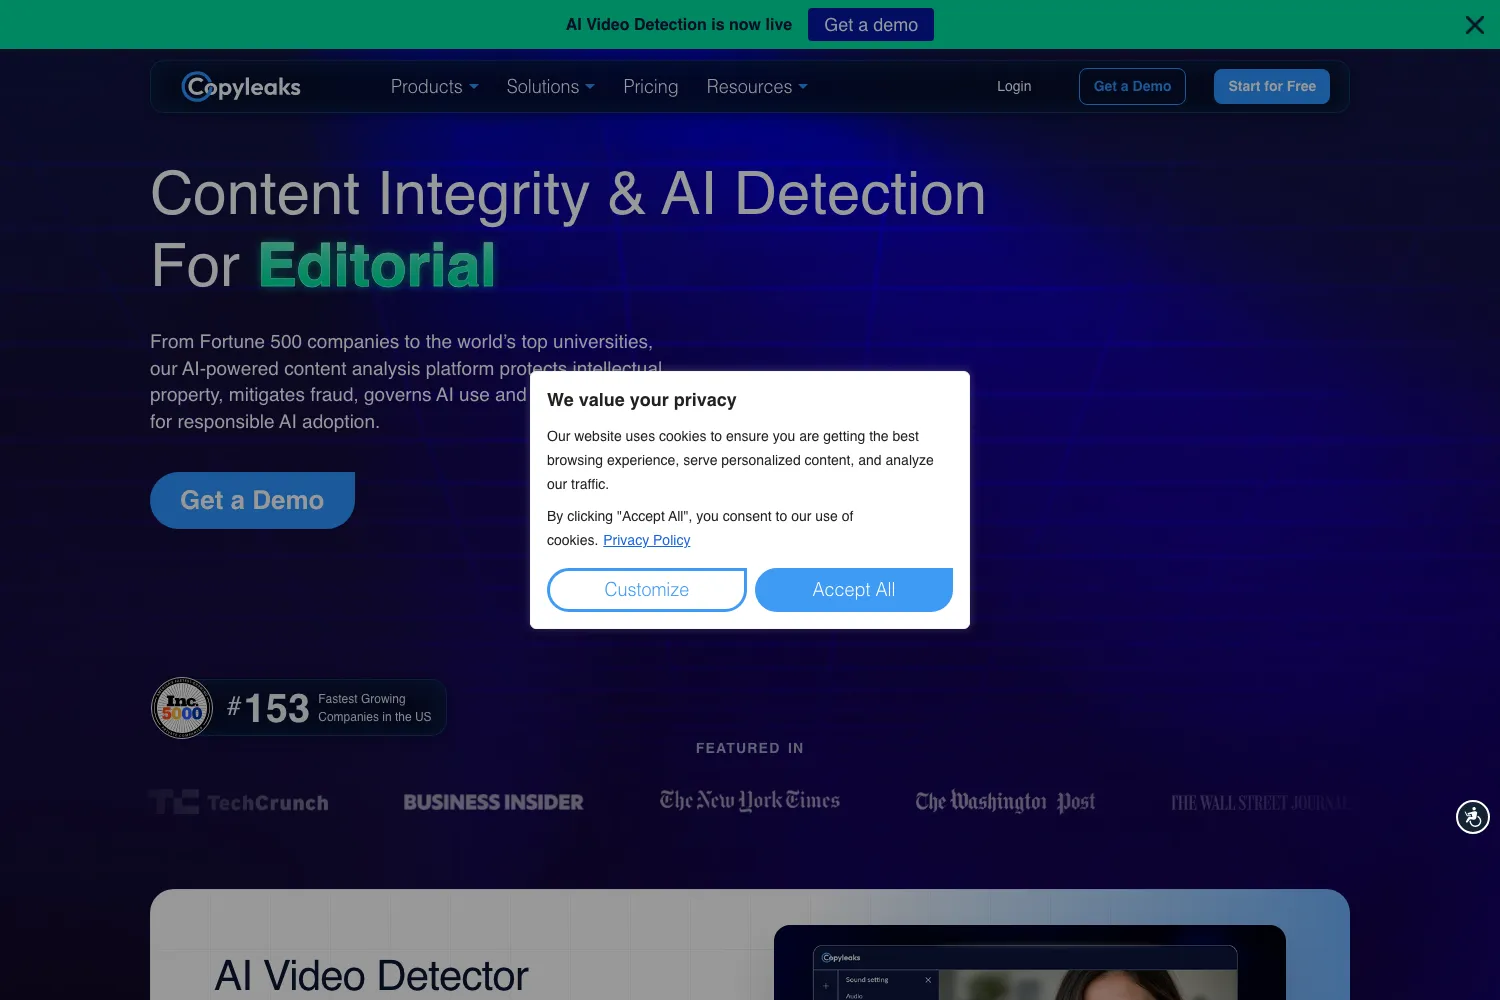
Task: Click the "FEATURED IN" label
Action: point(750,748)
